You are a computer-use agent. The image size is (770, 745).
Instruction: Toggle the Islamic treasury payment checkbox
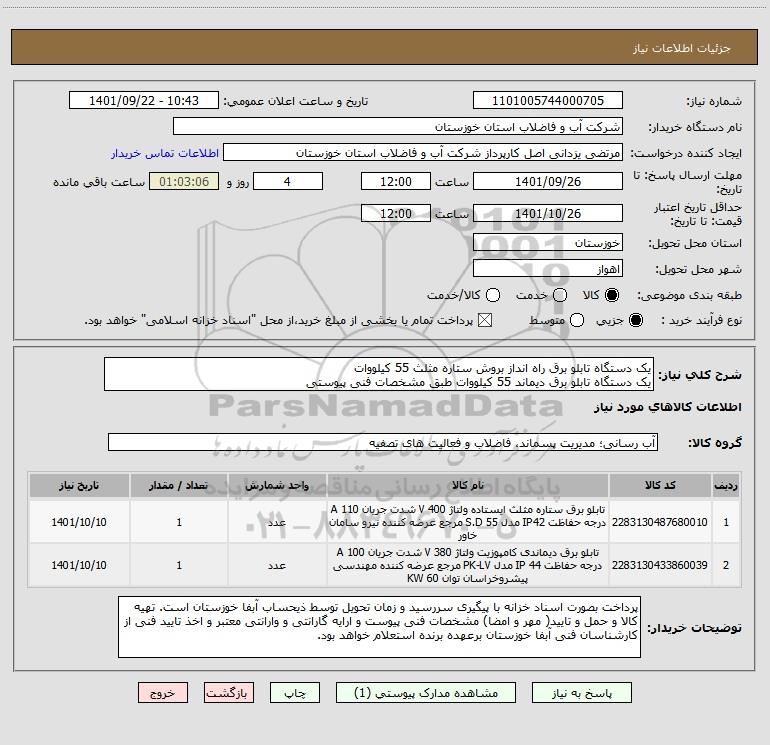(x=485, y=320)
